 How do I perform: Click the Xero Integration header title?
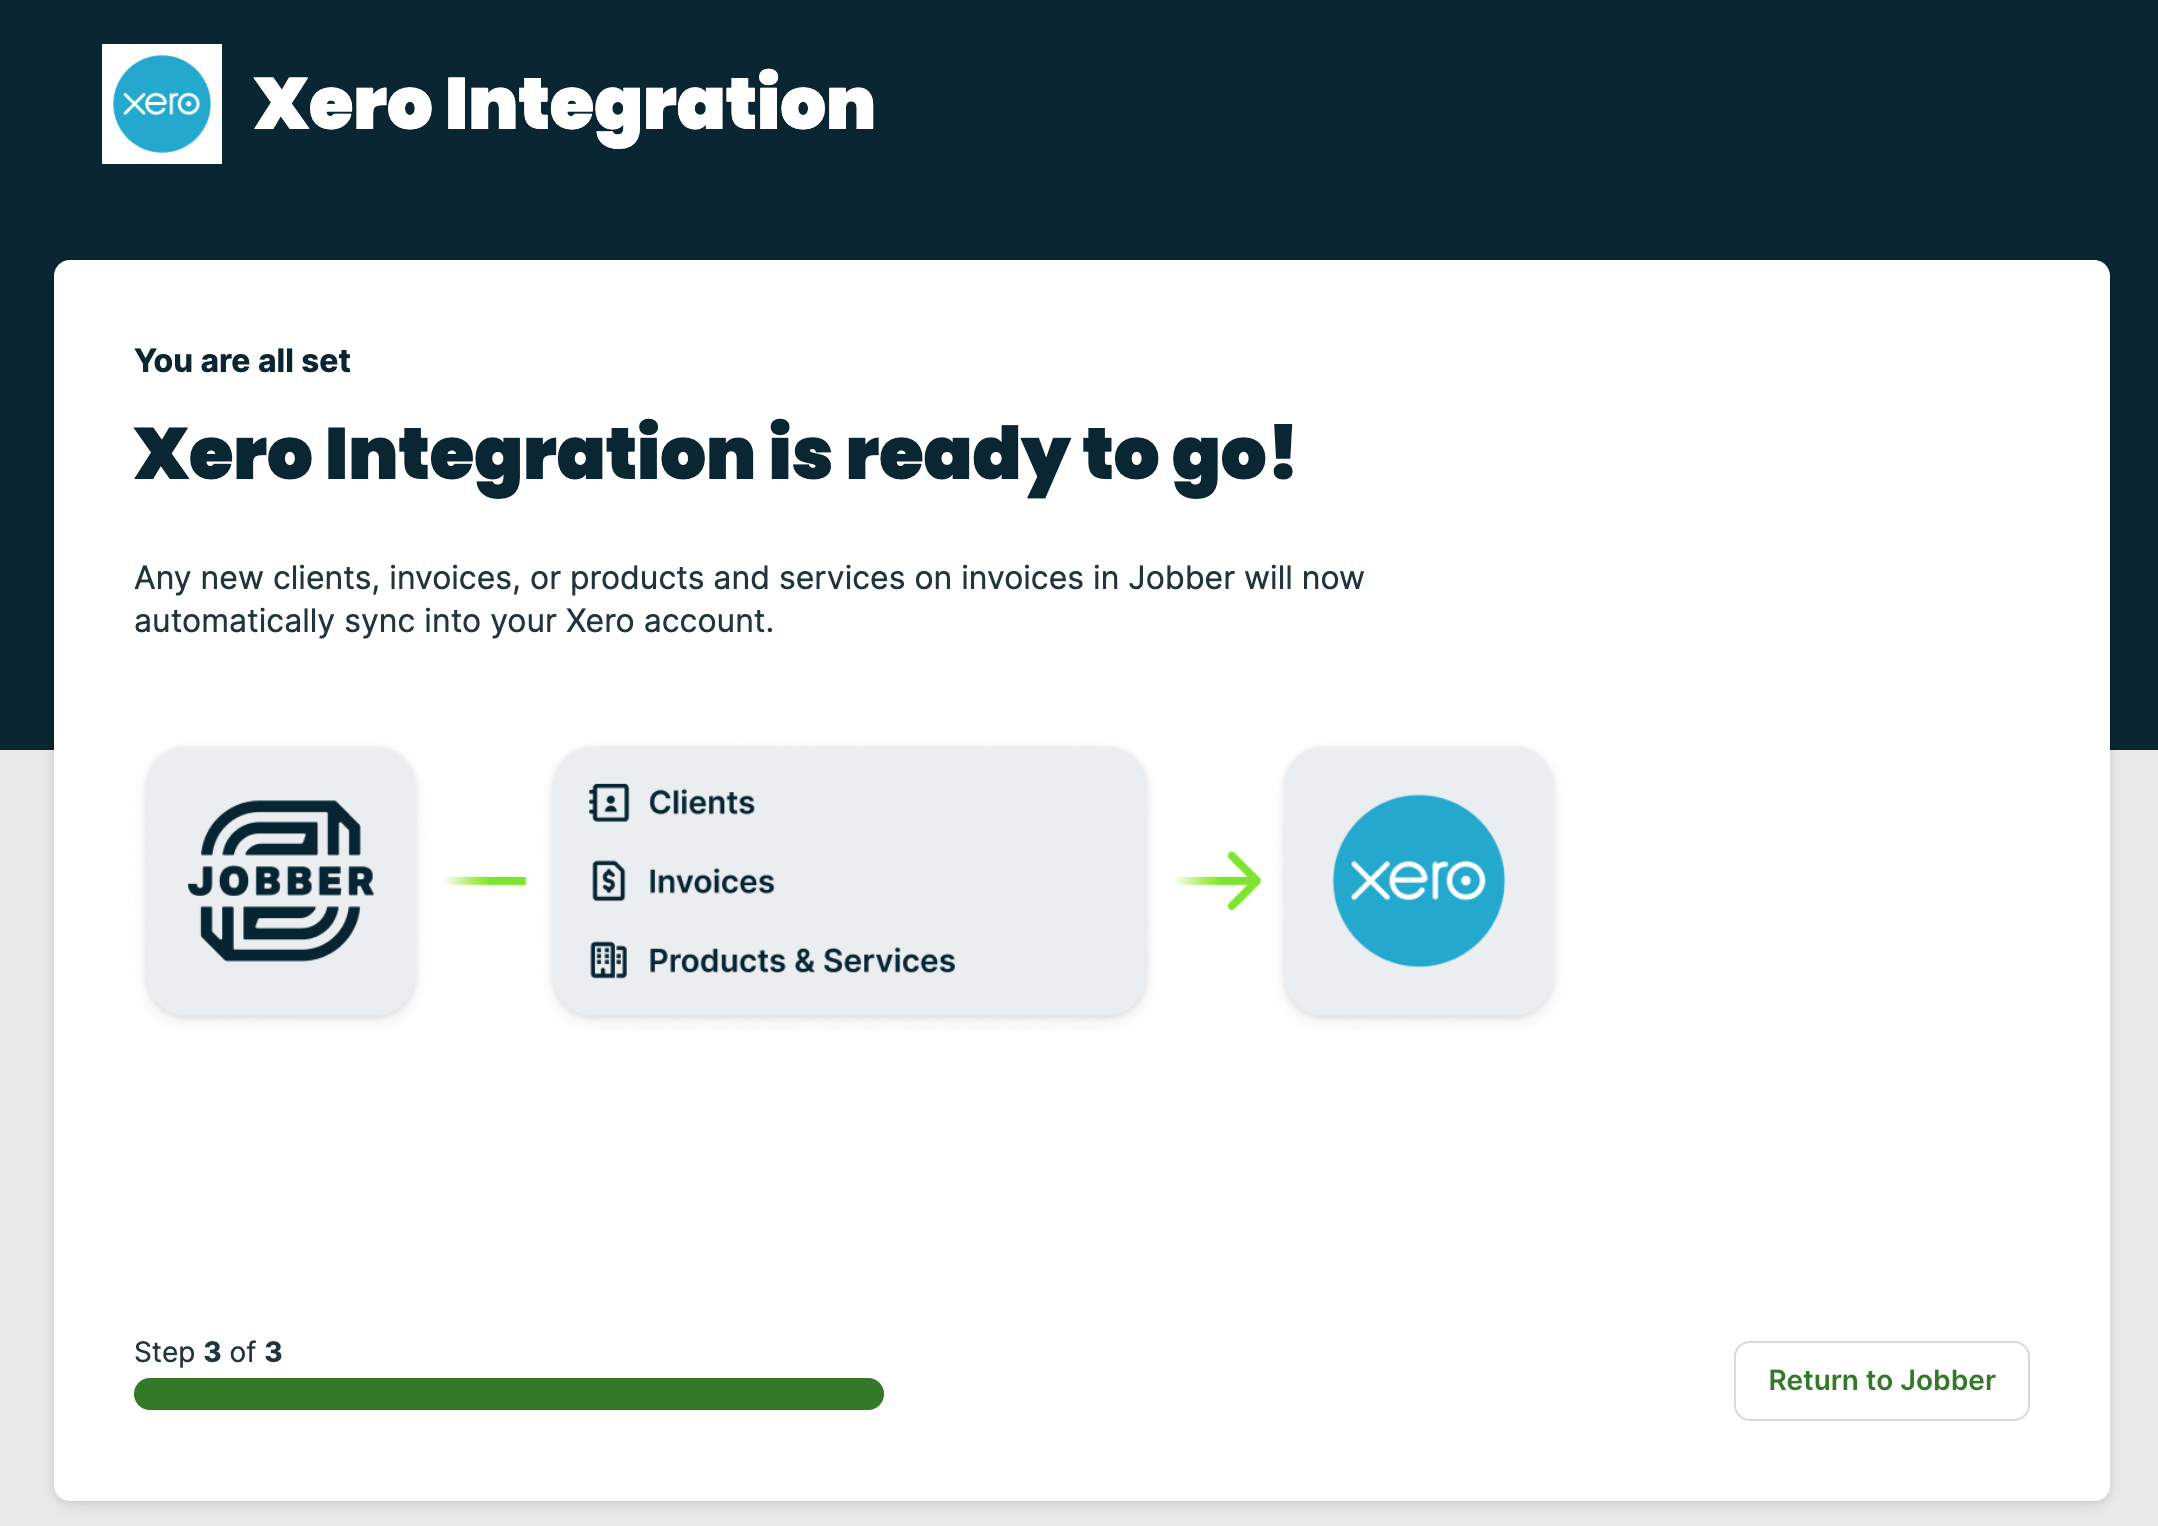(x=564, y=105)
